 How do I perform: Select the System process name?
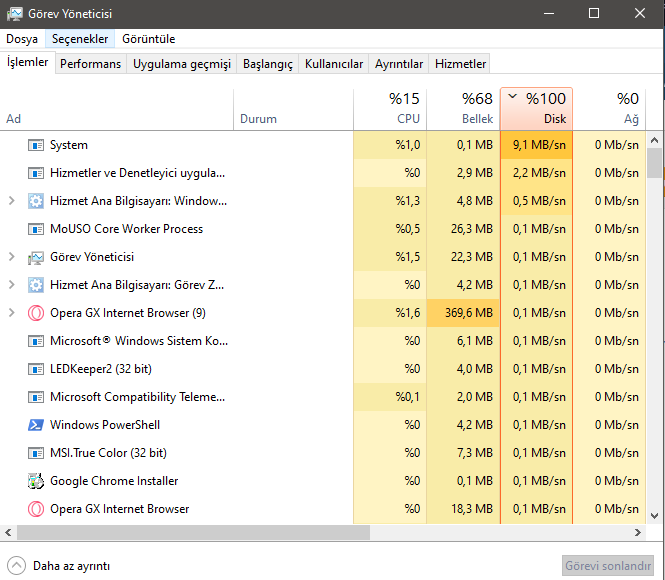click(x=69, y=145)
